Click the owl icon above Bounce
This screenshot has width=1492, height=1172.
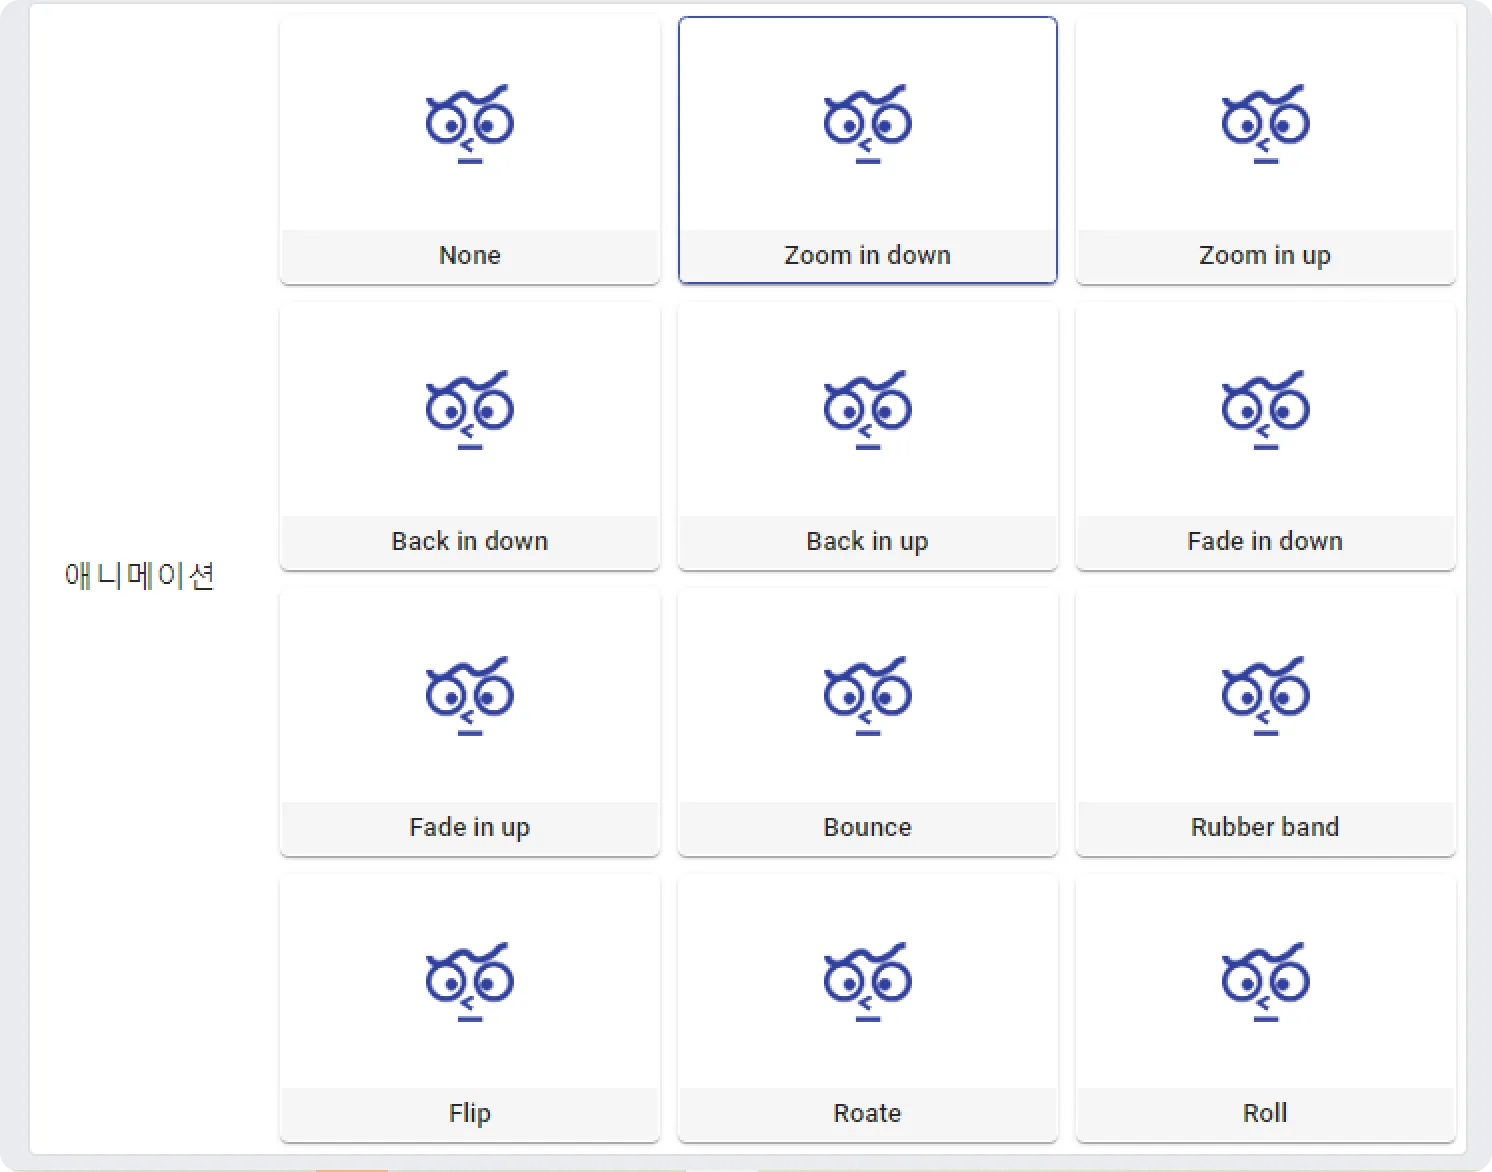[867, 696]
